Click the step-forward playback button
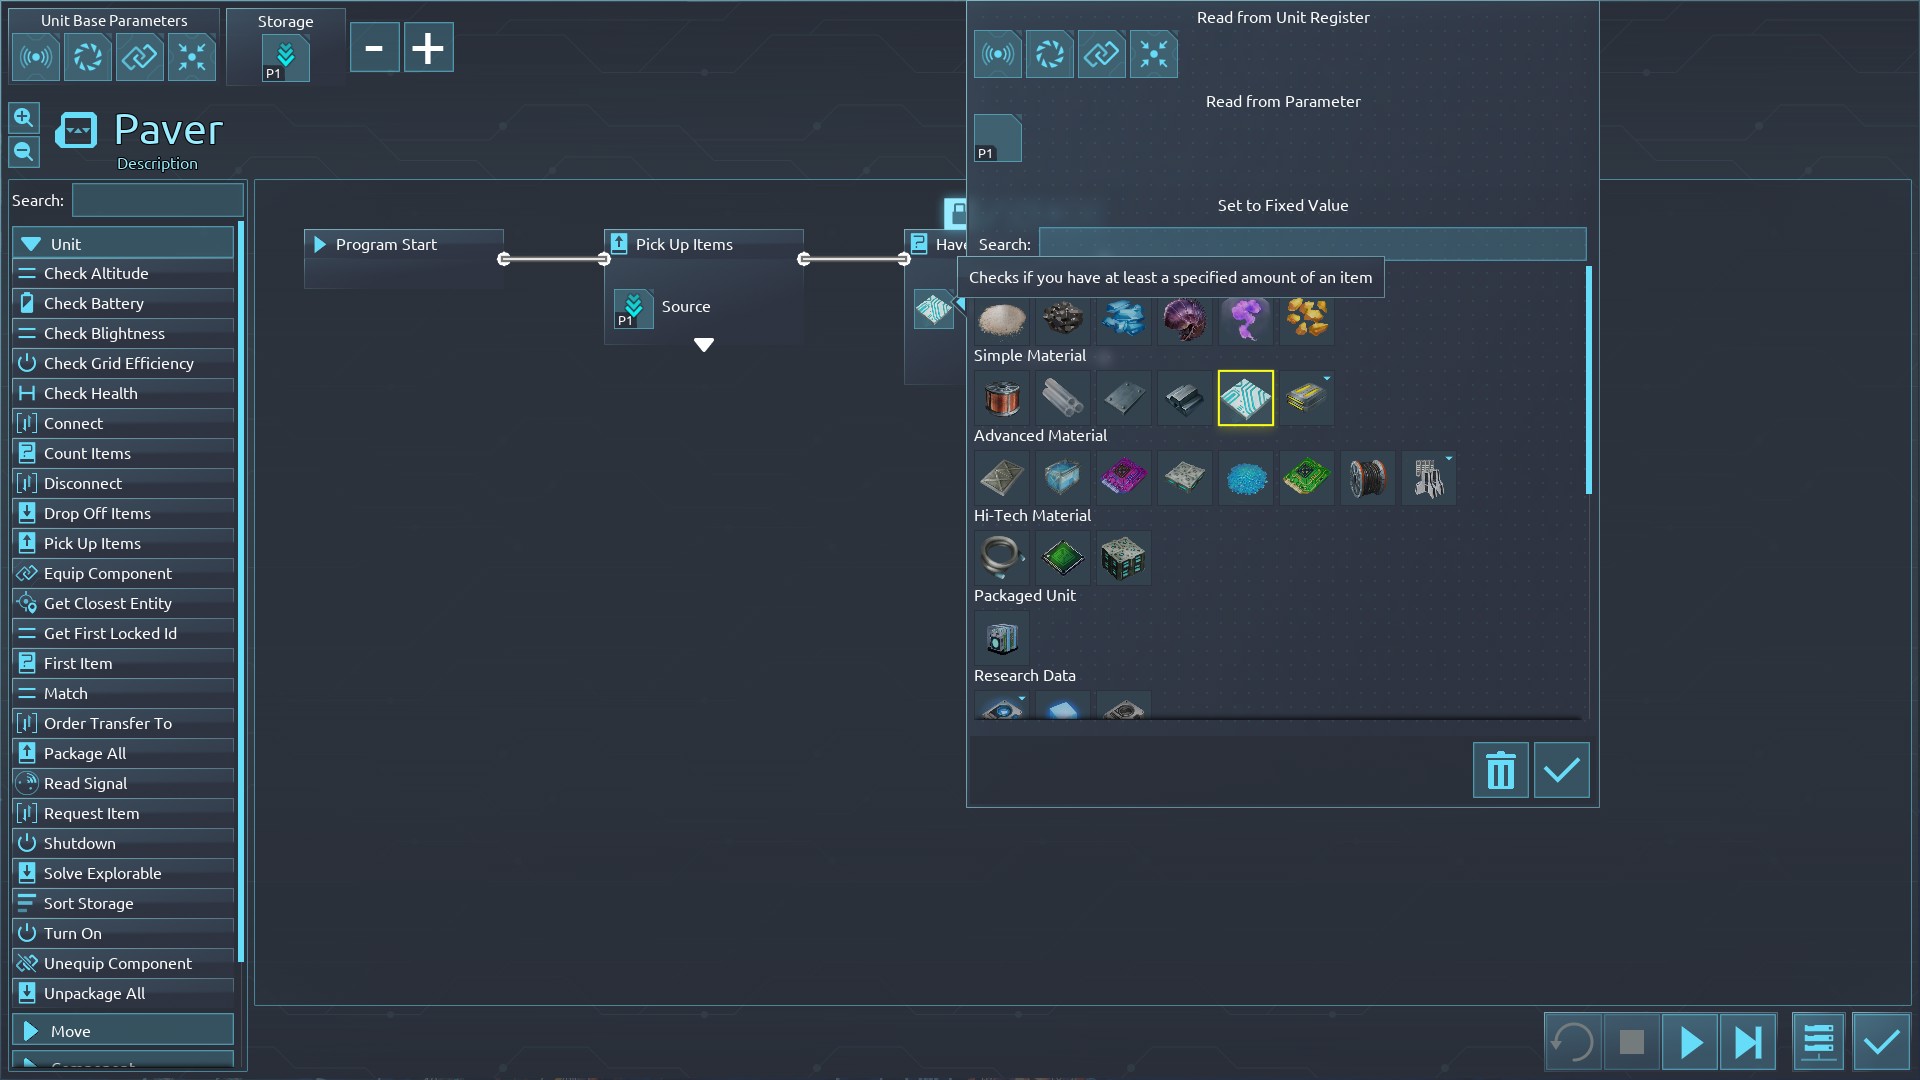The image size is (1920, 1080). 1747,1042
